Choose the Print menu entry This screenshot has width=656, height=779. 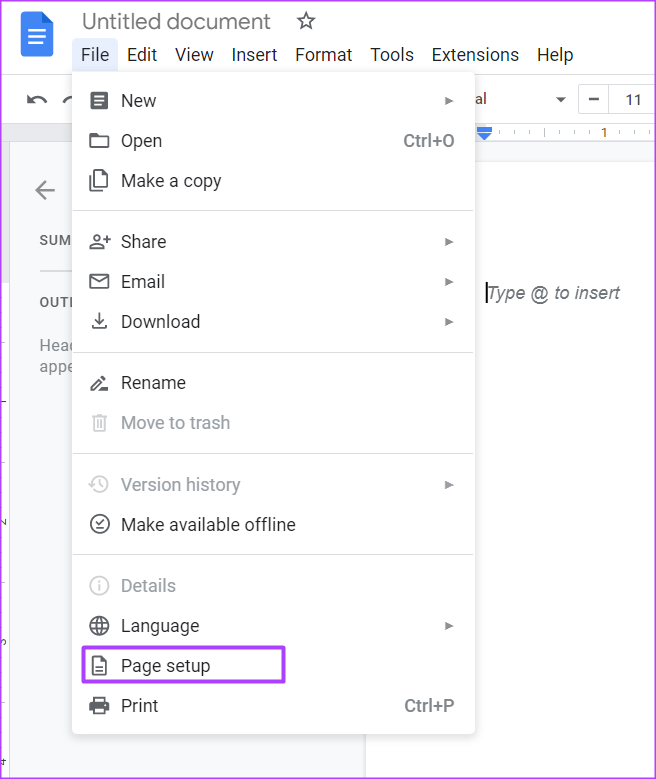[x=273, y=705]
